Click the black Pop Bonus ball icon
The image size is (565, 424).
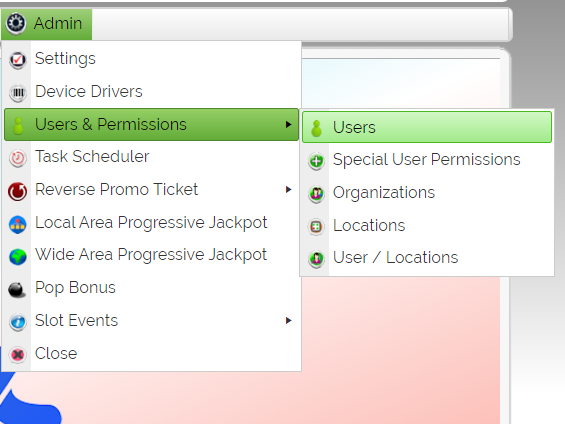pos(17,289)
